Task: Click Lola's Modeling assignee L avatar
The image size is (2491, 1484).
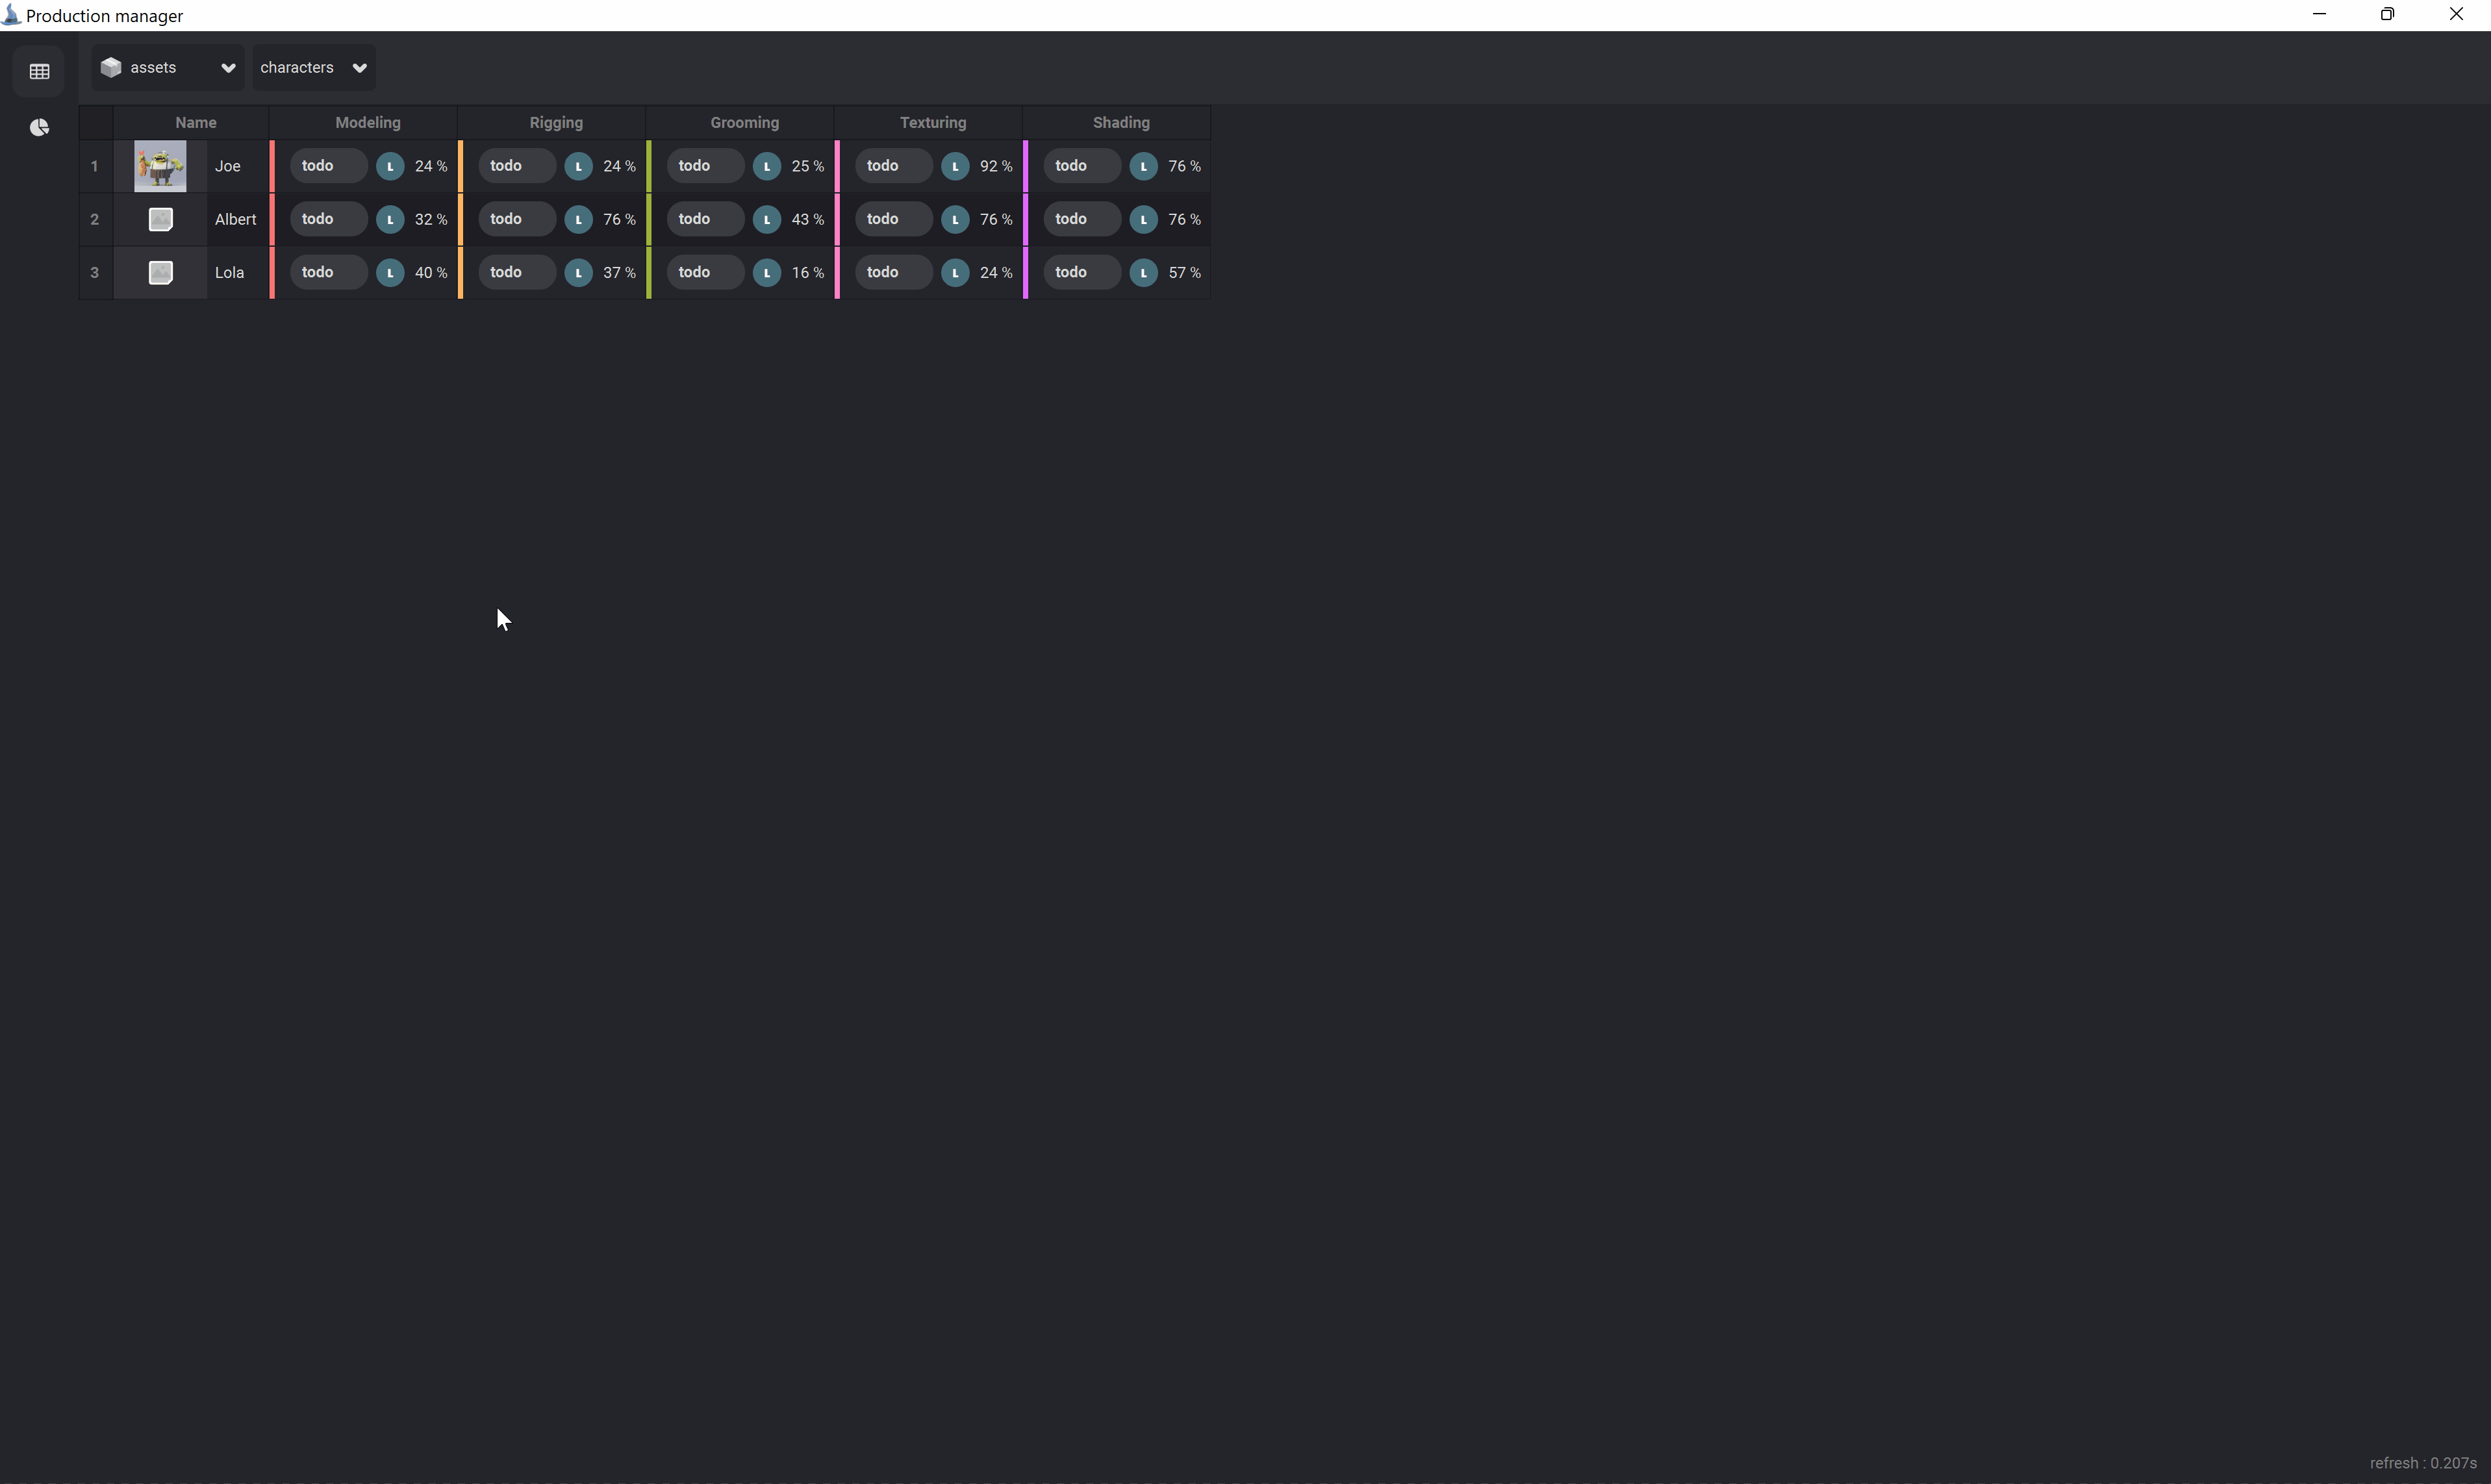Action: tap(390, 272)
